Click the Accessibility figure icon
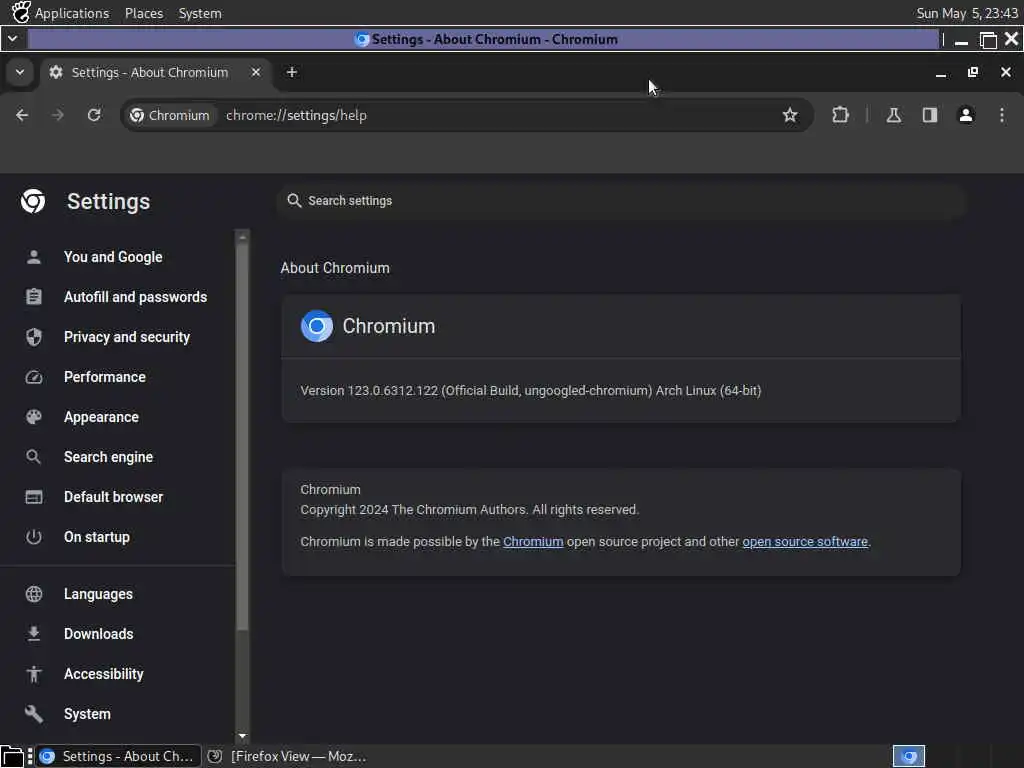The height and width of the screenshot is (768, 1024). [x=34, y=674]
